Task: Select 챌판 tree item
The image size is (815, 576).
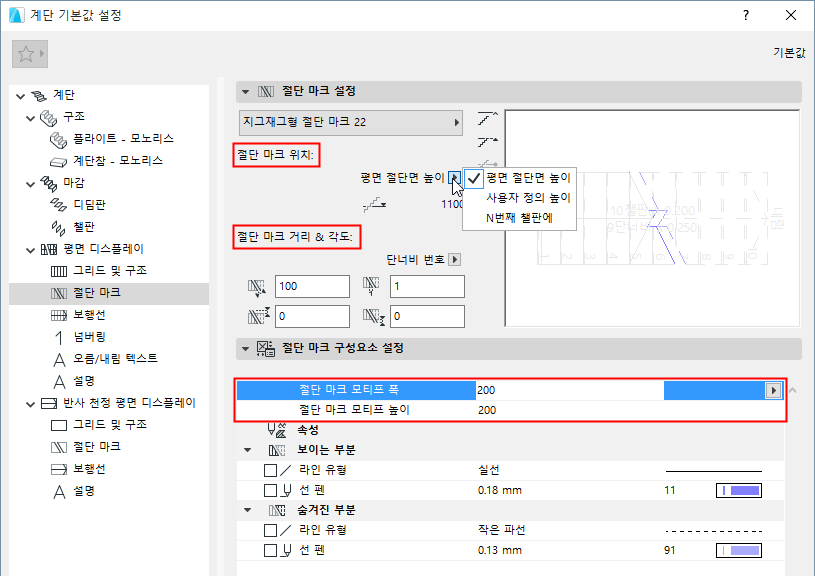Action: click(84, 227)
